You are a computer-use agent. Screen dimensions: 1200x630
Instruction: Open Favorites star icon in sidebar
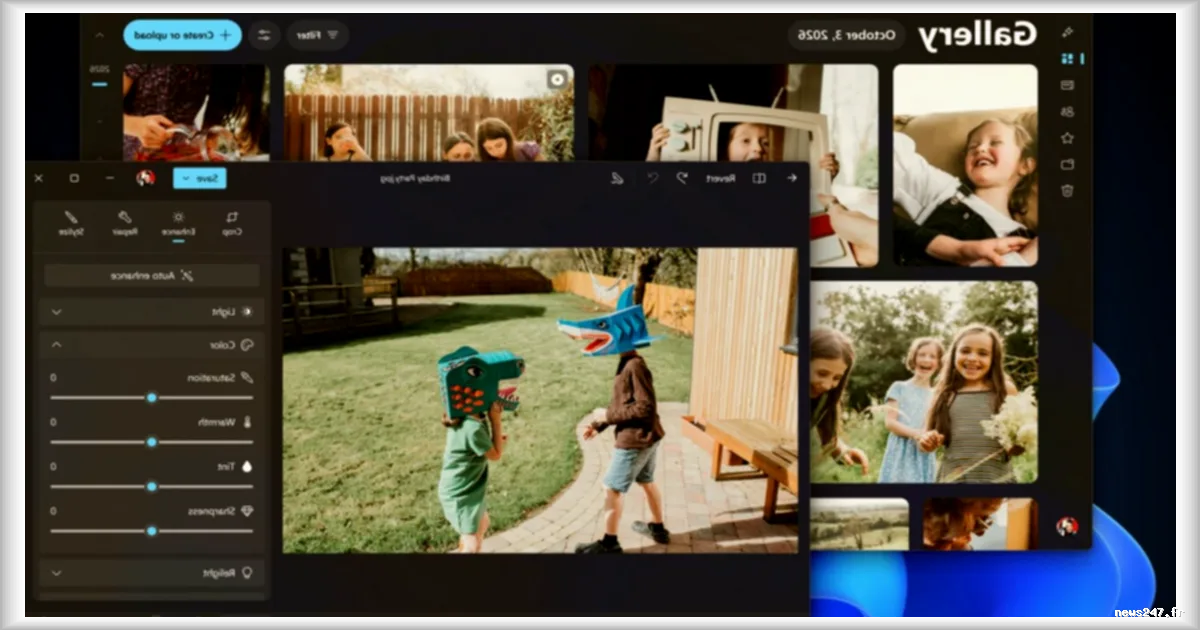(x=1067, y=138)
